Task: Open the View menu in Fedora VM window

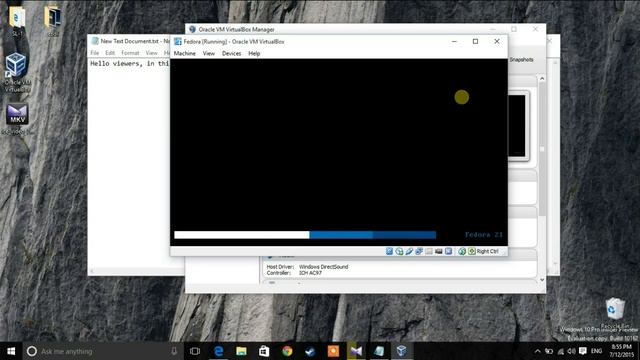Action: [209, 53]
